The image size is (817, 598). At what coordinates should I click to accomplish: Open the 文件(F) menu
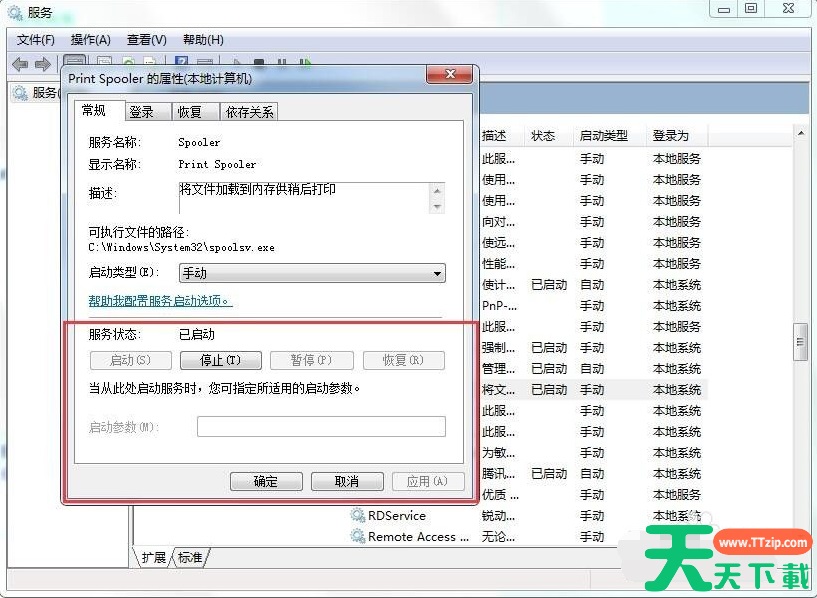[36, 40]
